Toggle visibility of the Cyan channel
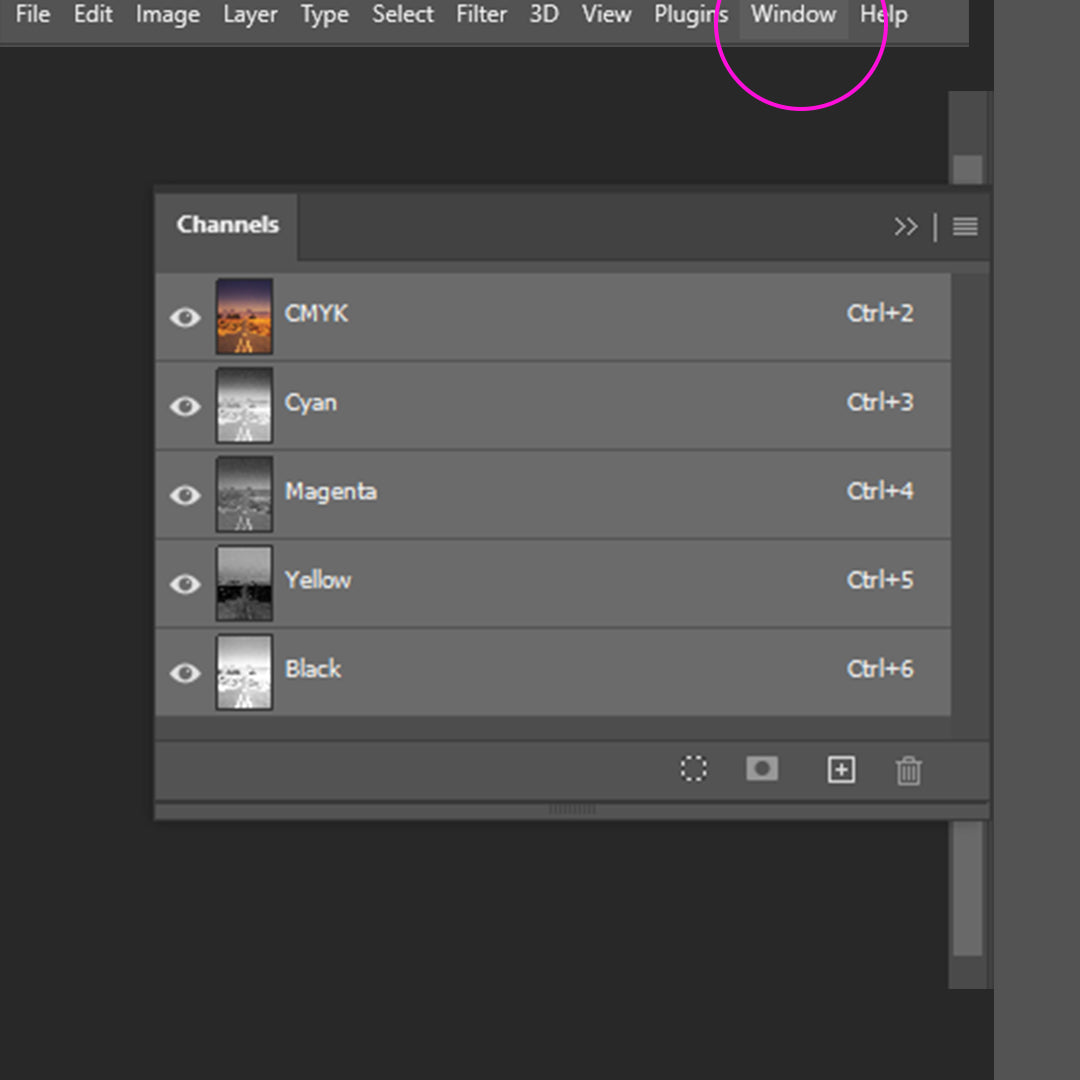 coord(185,406)
